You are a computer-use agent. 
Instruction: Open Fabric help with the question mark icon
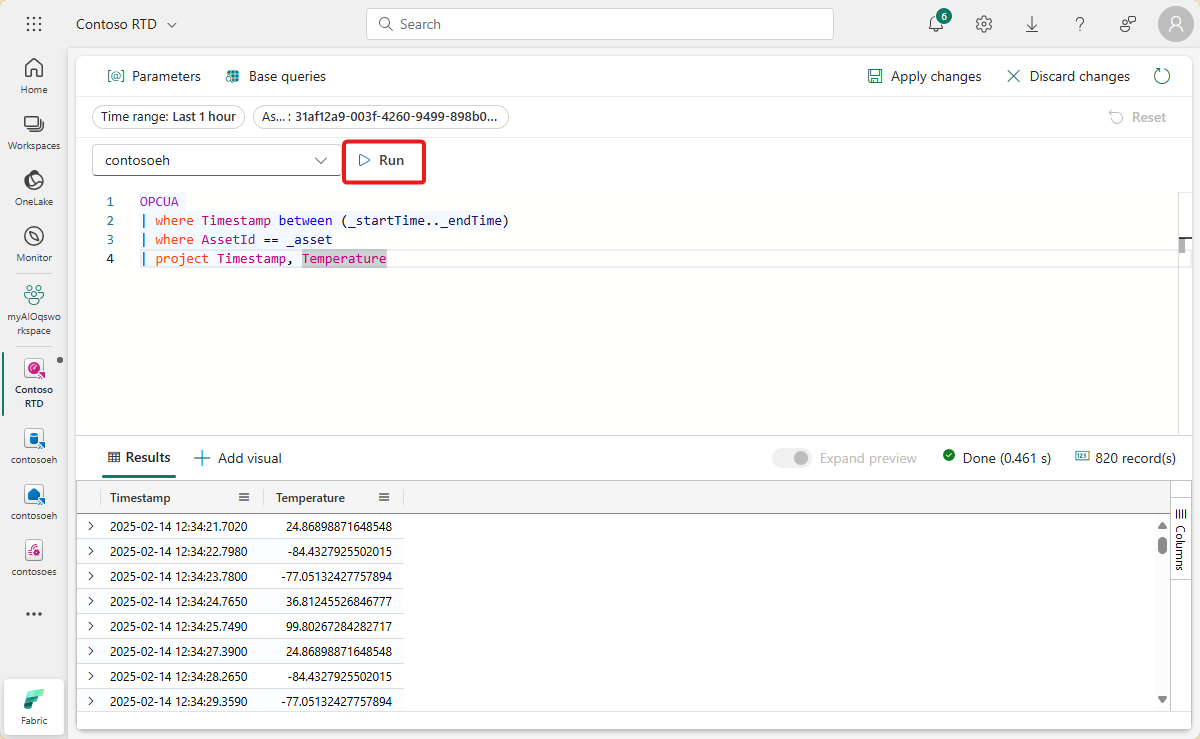click(1079, 23)
